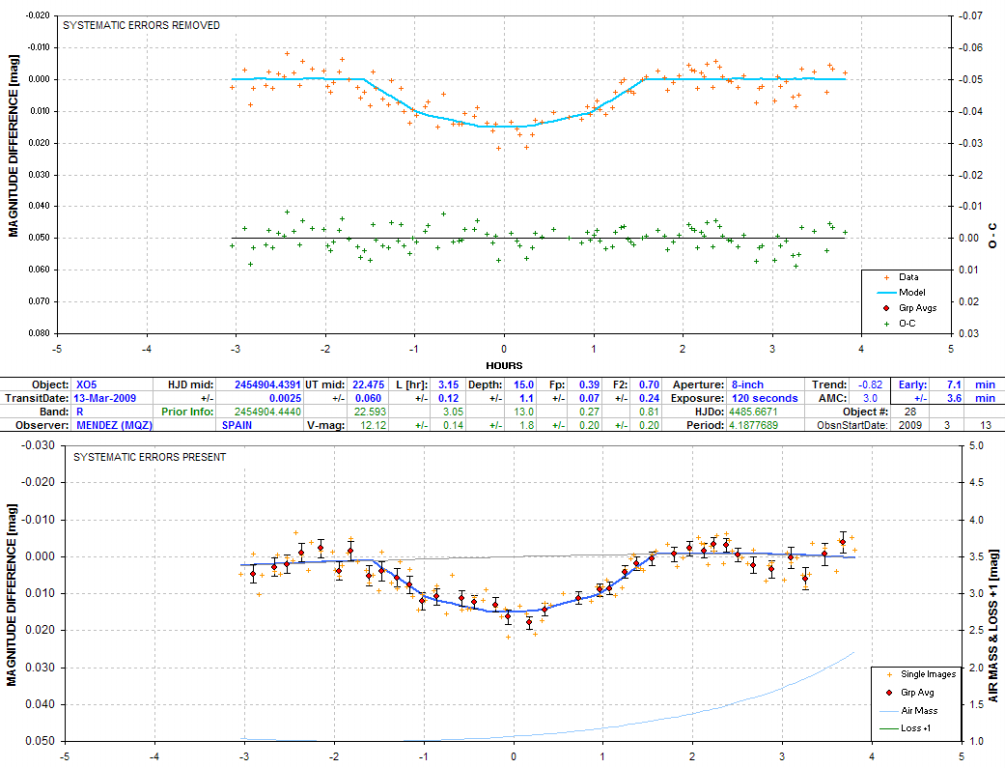Select the MENDEZ (MQZ) observer cell
Image resolution: width=1005 pixels, height=768 pixels.
pyautogui.click(x=116, y=424)
